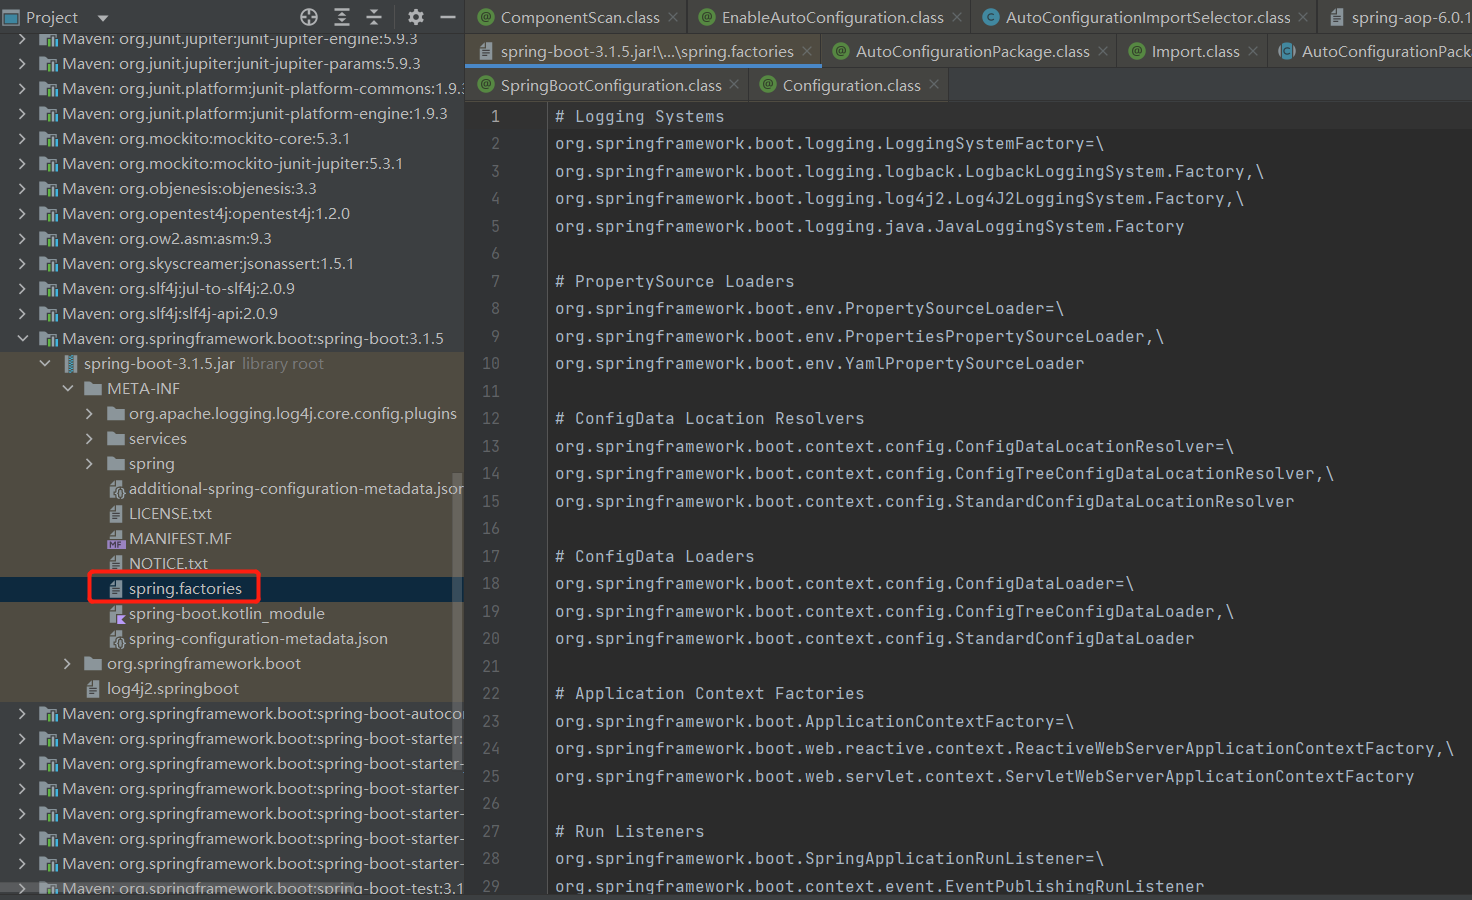Click the spring-boot-3.1.5.jar archive icon
This screenshot has height=900, width=1472.
click(71, 364)
